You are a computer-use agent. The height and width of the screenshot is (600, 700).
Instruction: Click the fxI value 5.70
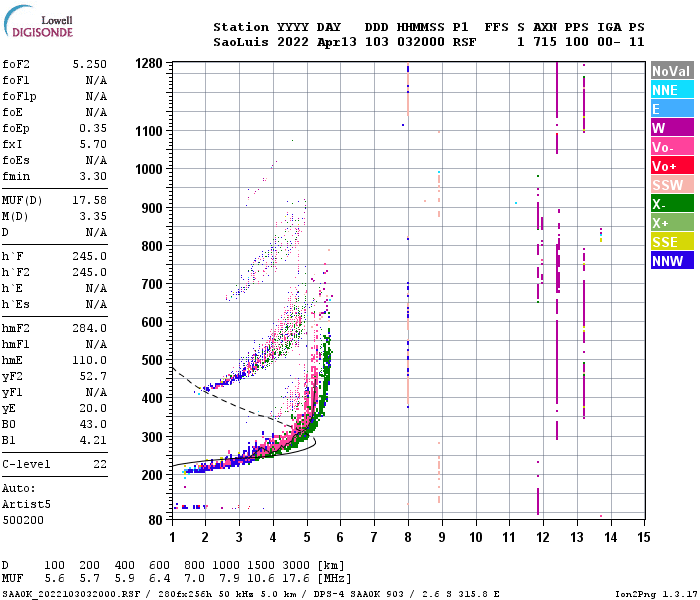(93, 145)
